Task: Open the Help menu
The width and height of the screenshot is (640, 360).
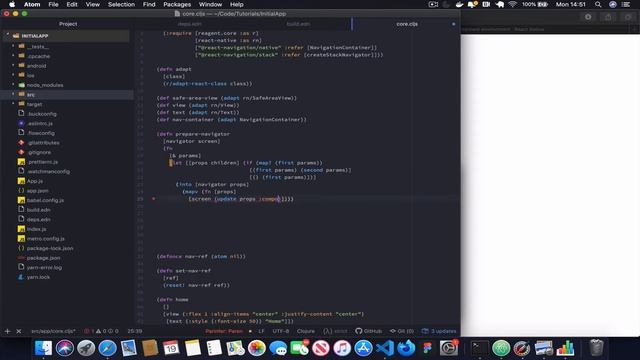Action: pos(237,4)
